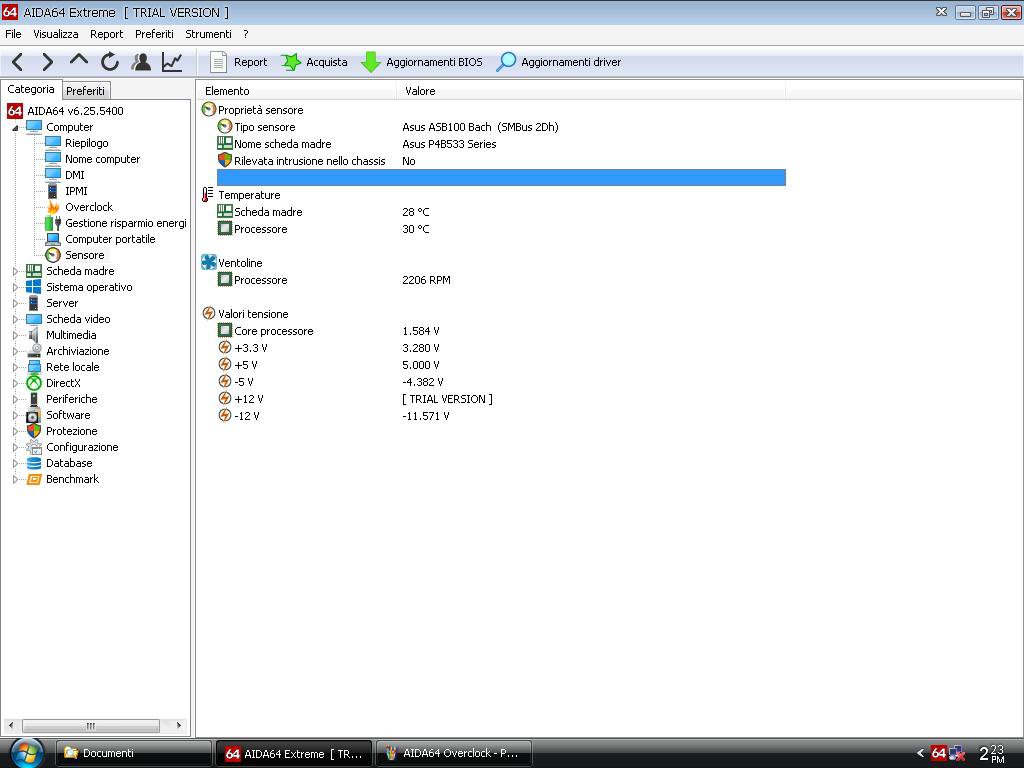
Task: Click the sidebar horizontal scrollbar right arrow
Action: (179, 726)
